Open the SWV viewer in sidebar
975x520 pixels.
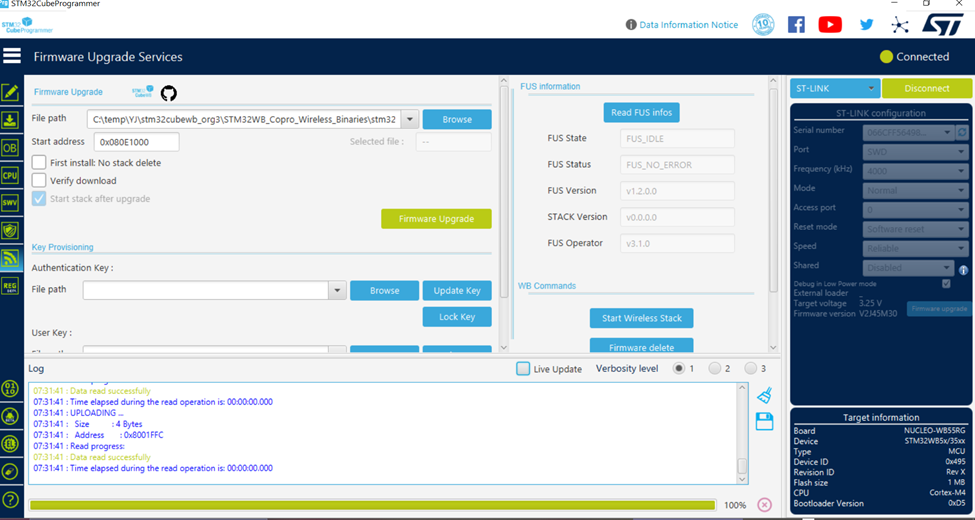tap(10, 203)
